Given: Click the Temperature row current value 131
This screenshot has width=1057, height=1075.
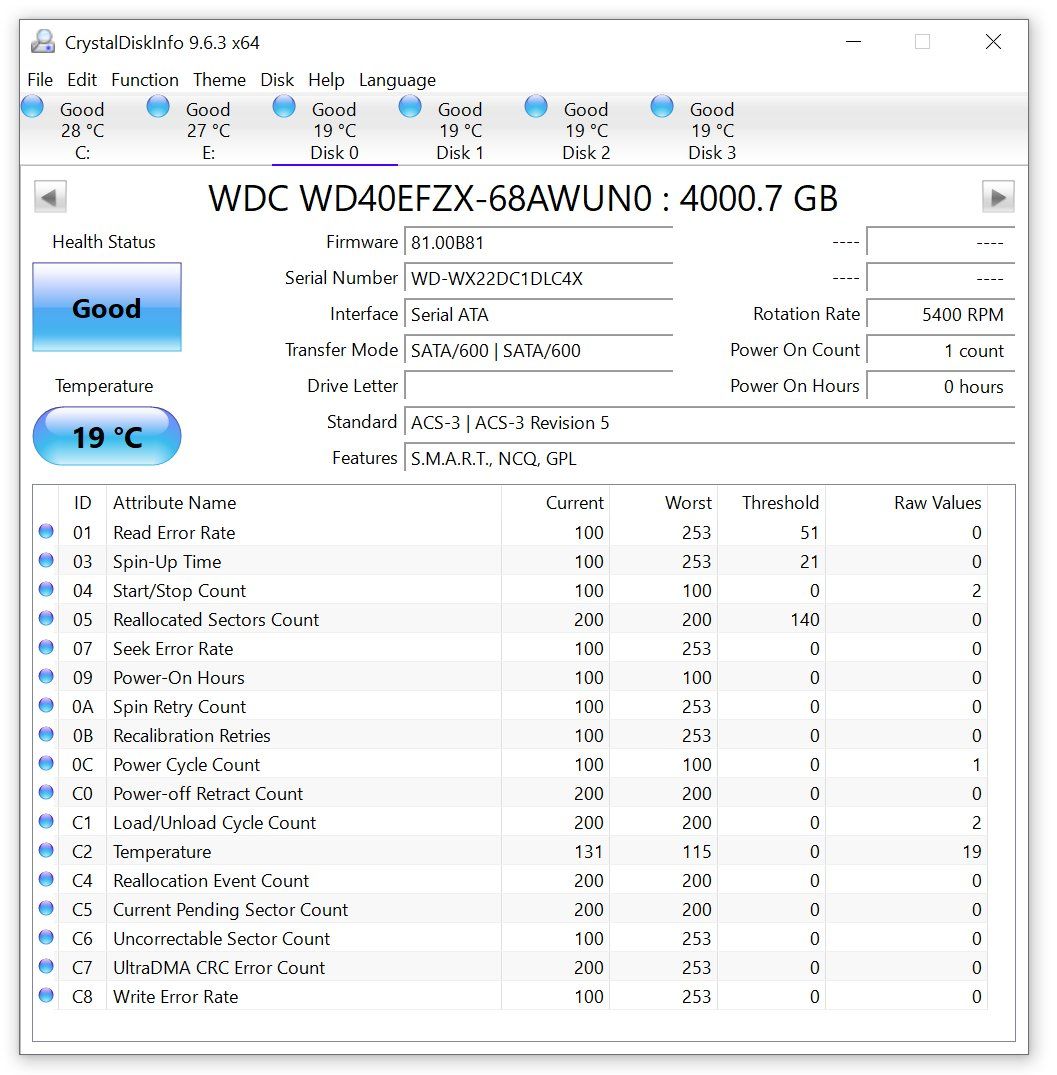Looking at the screenshot, I should 589,851.
